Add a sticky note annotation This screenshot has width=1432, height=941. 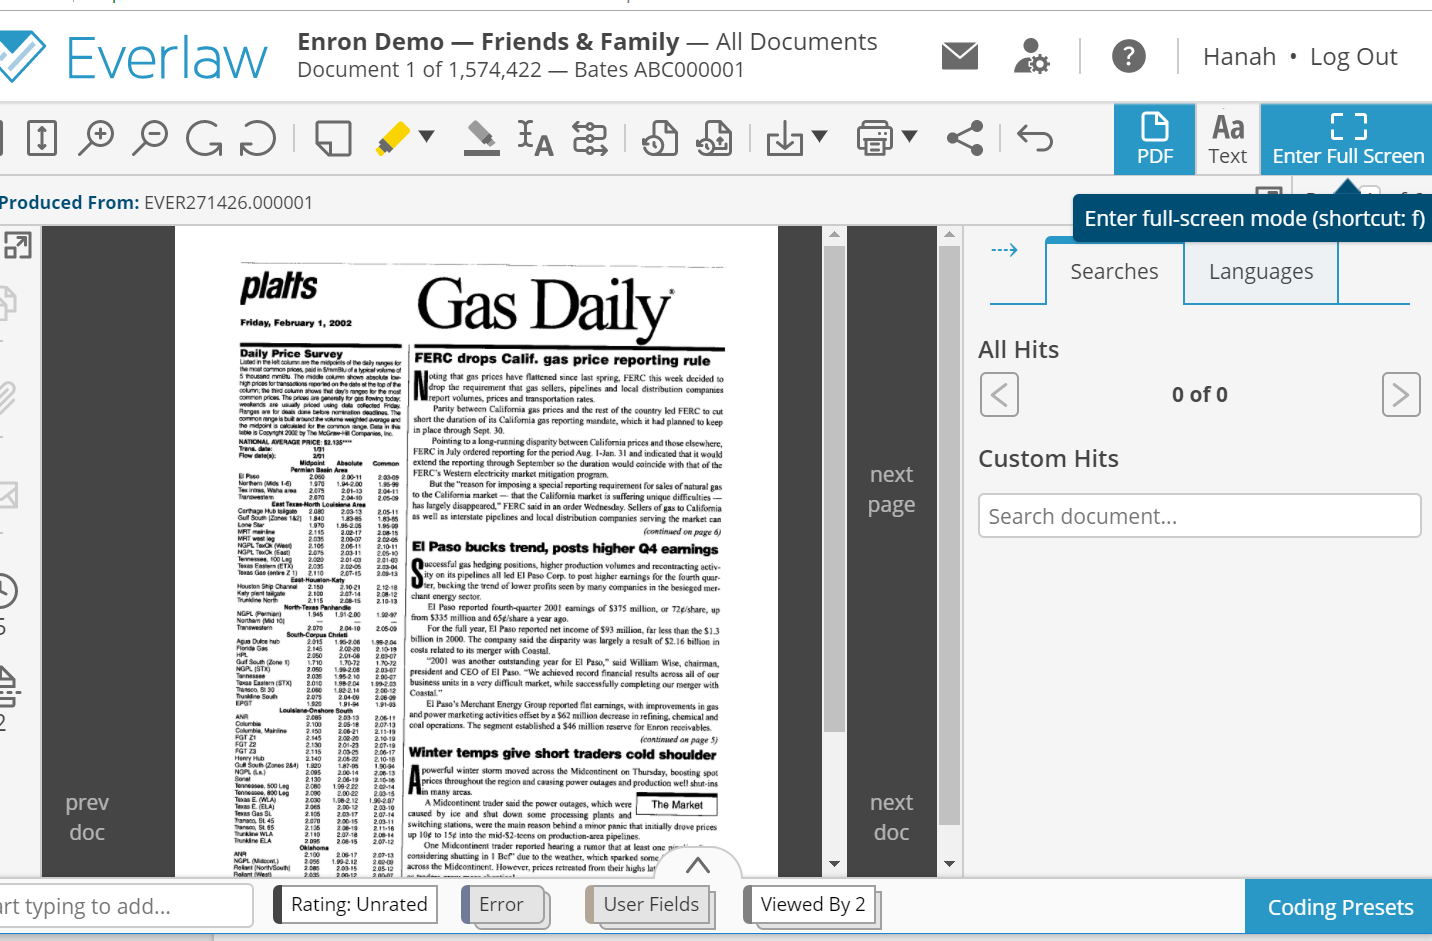[x=333, y=138]
